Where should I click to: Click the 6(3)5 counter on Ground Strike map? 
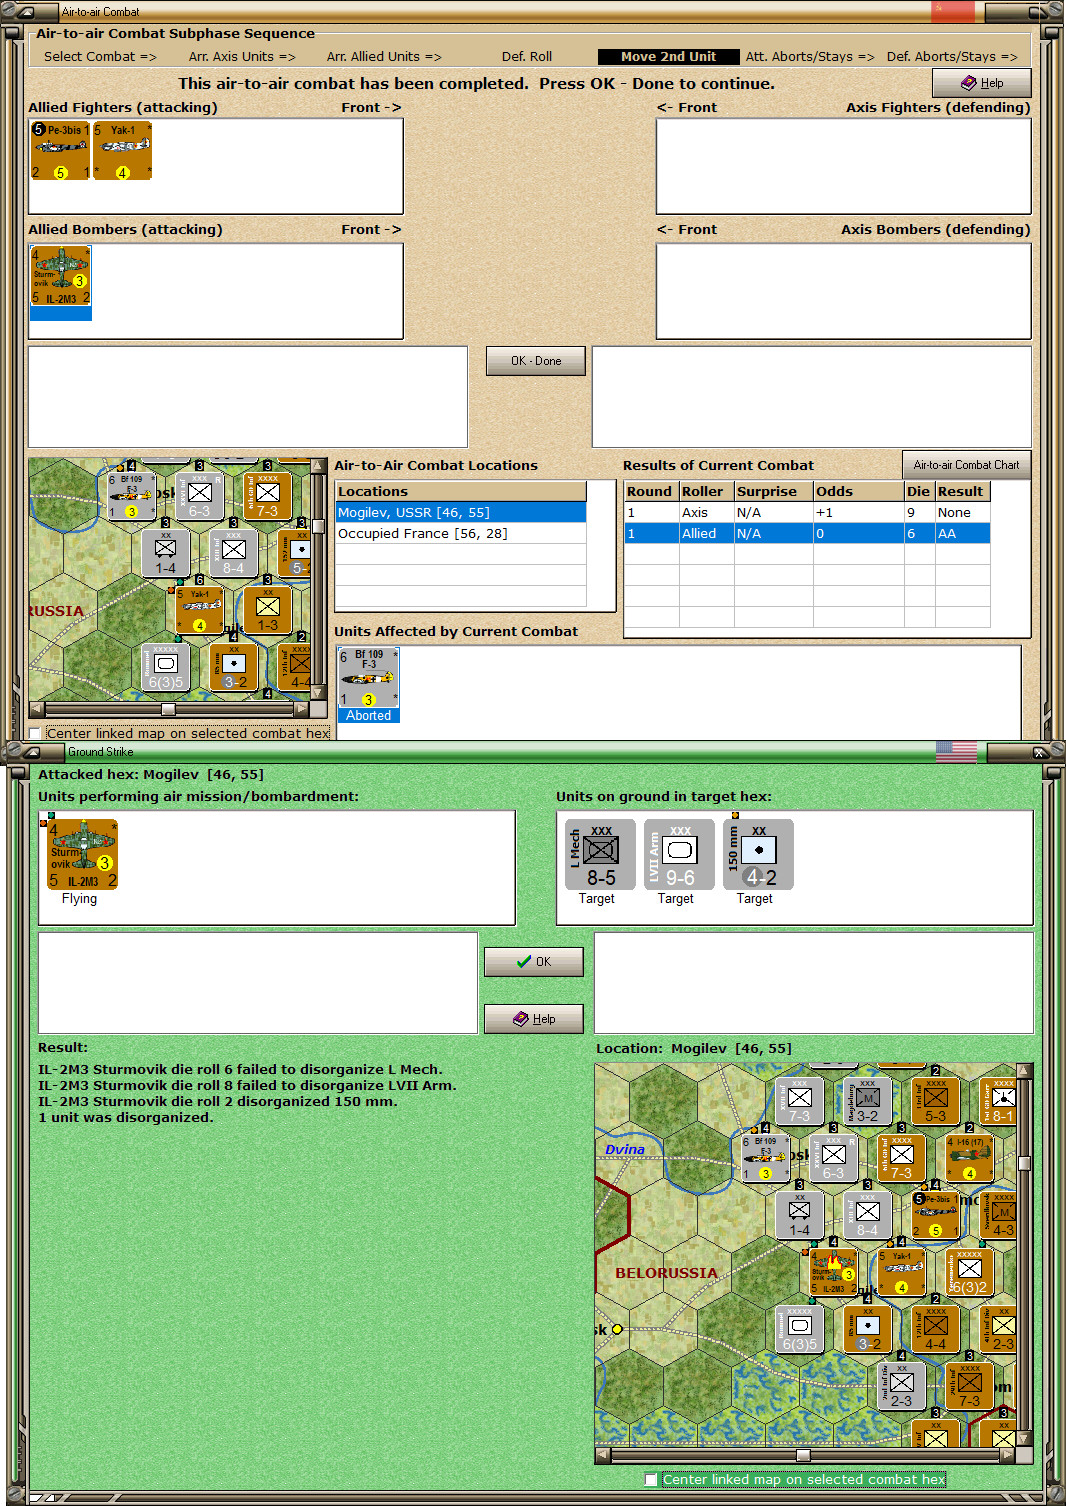tap(799, 1329)
